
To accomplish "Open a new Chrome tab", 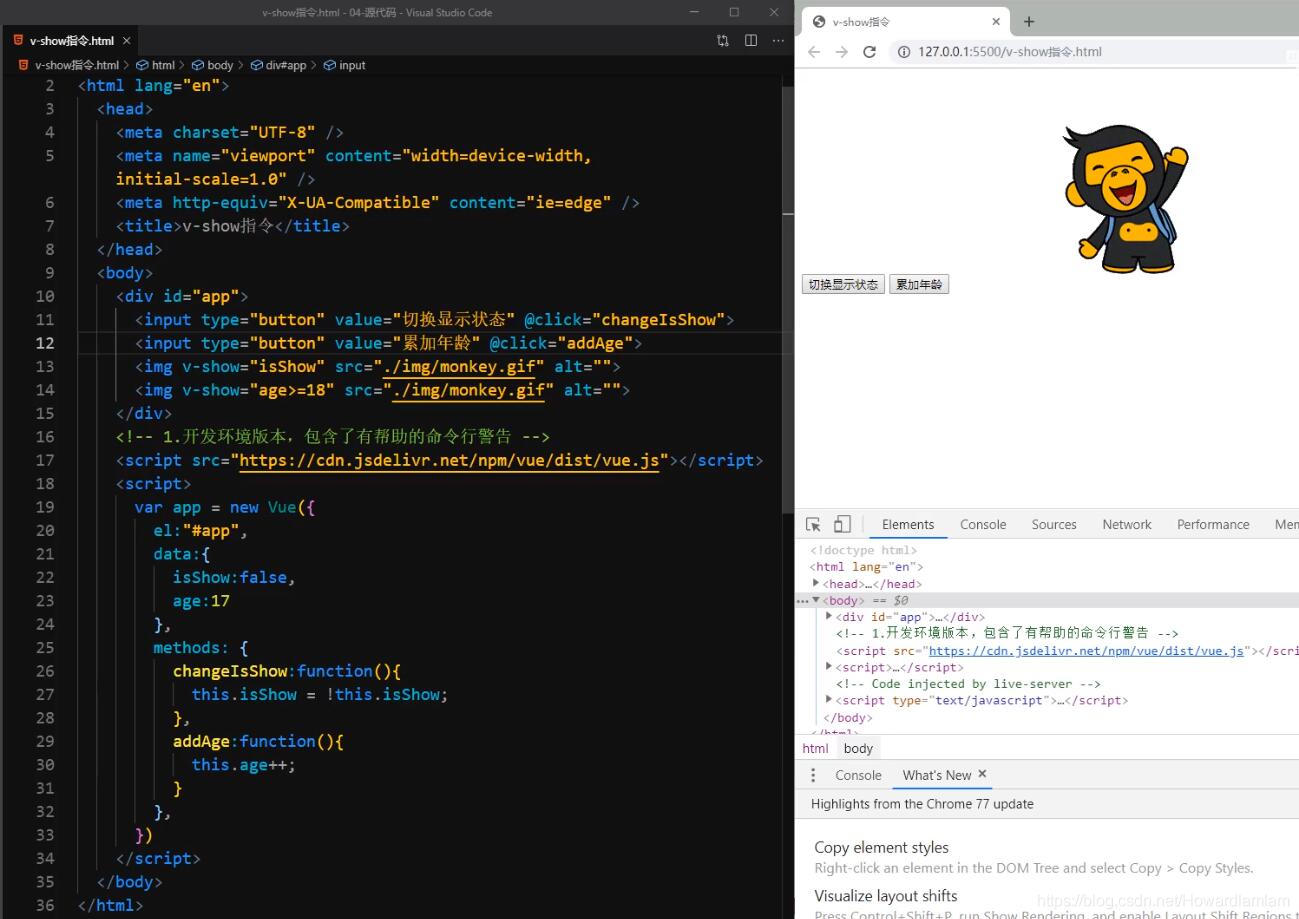I will [x=1028, y=21].
